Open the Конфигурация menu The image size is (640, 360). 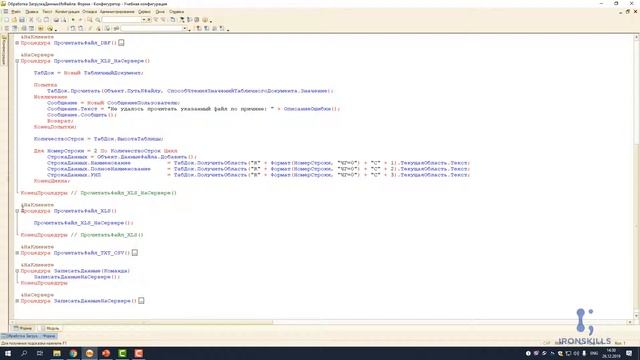tap(67, 12)
